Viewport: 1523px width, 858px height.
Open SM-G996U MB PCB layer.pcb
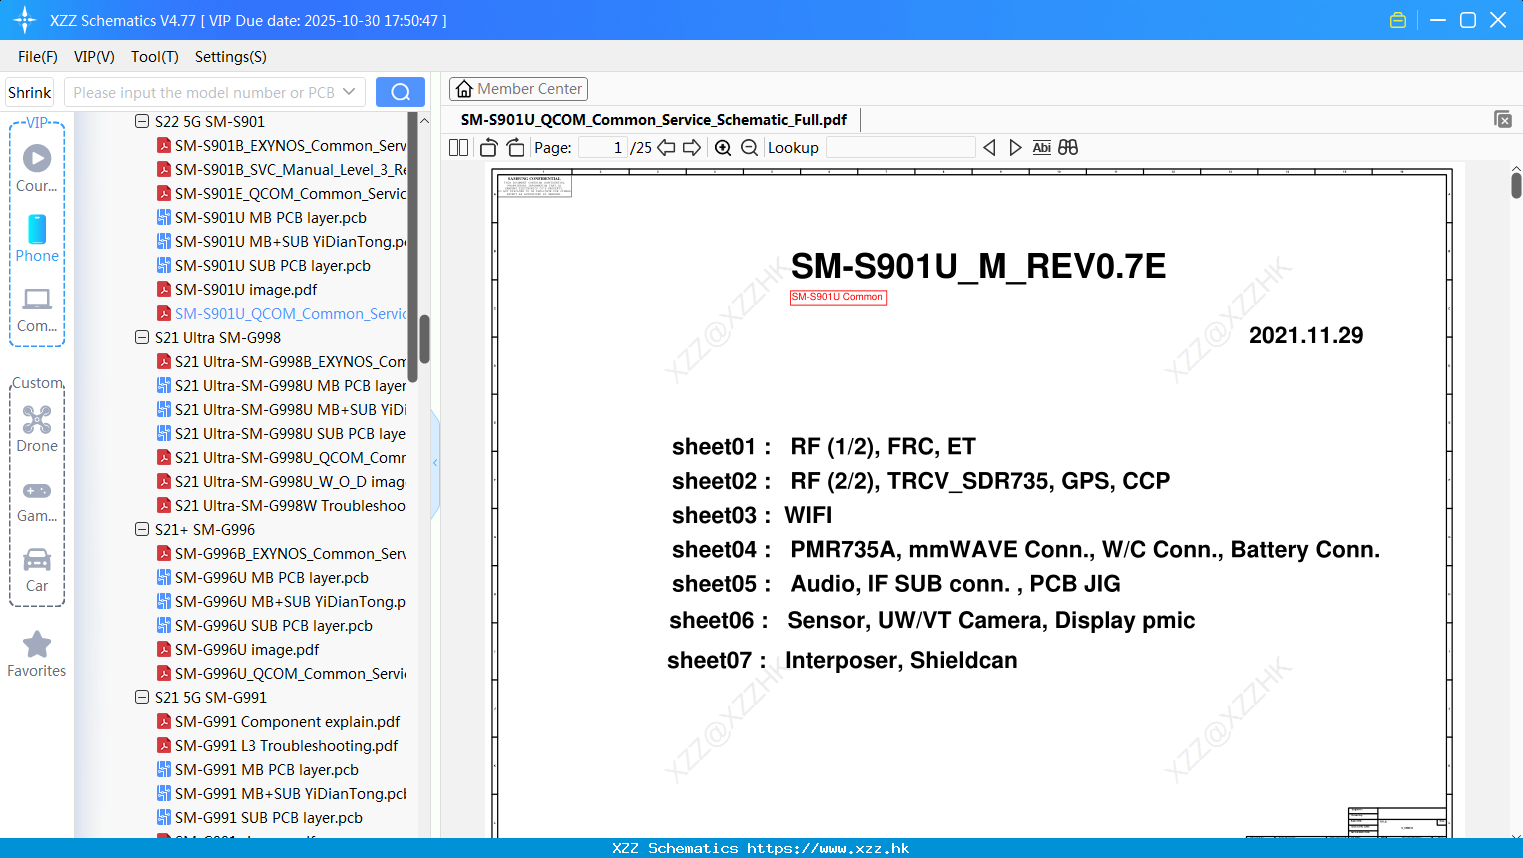tap(263, 577)
